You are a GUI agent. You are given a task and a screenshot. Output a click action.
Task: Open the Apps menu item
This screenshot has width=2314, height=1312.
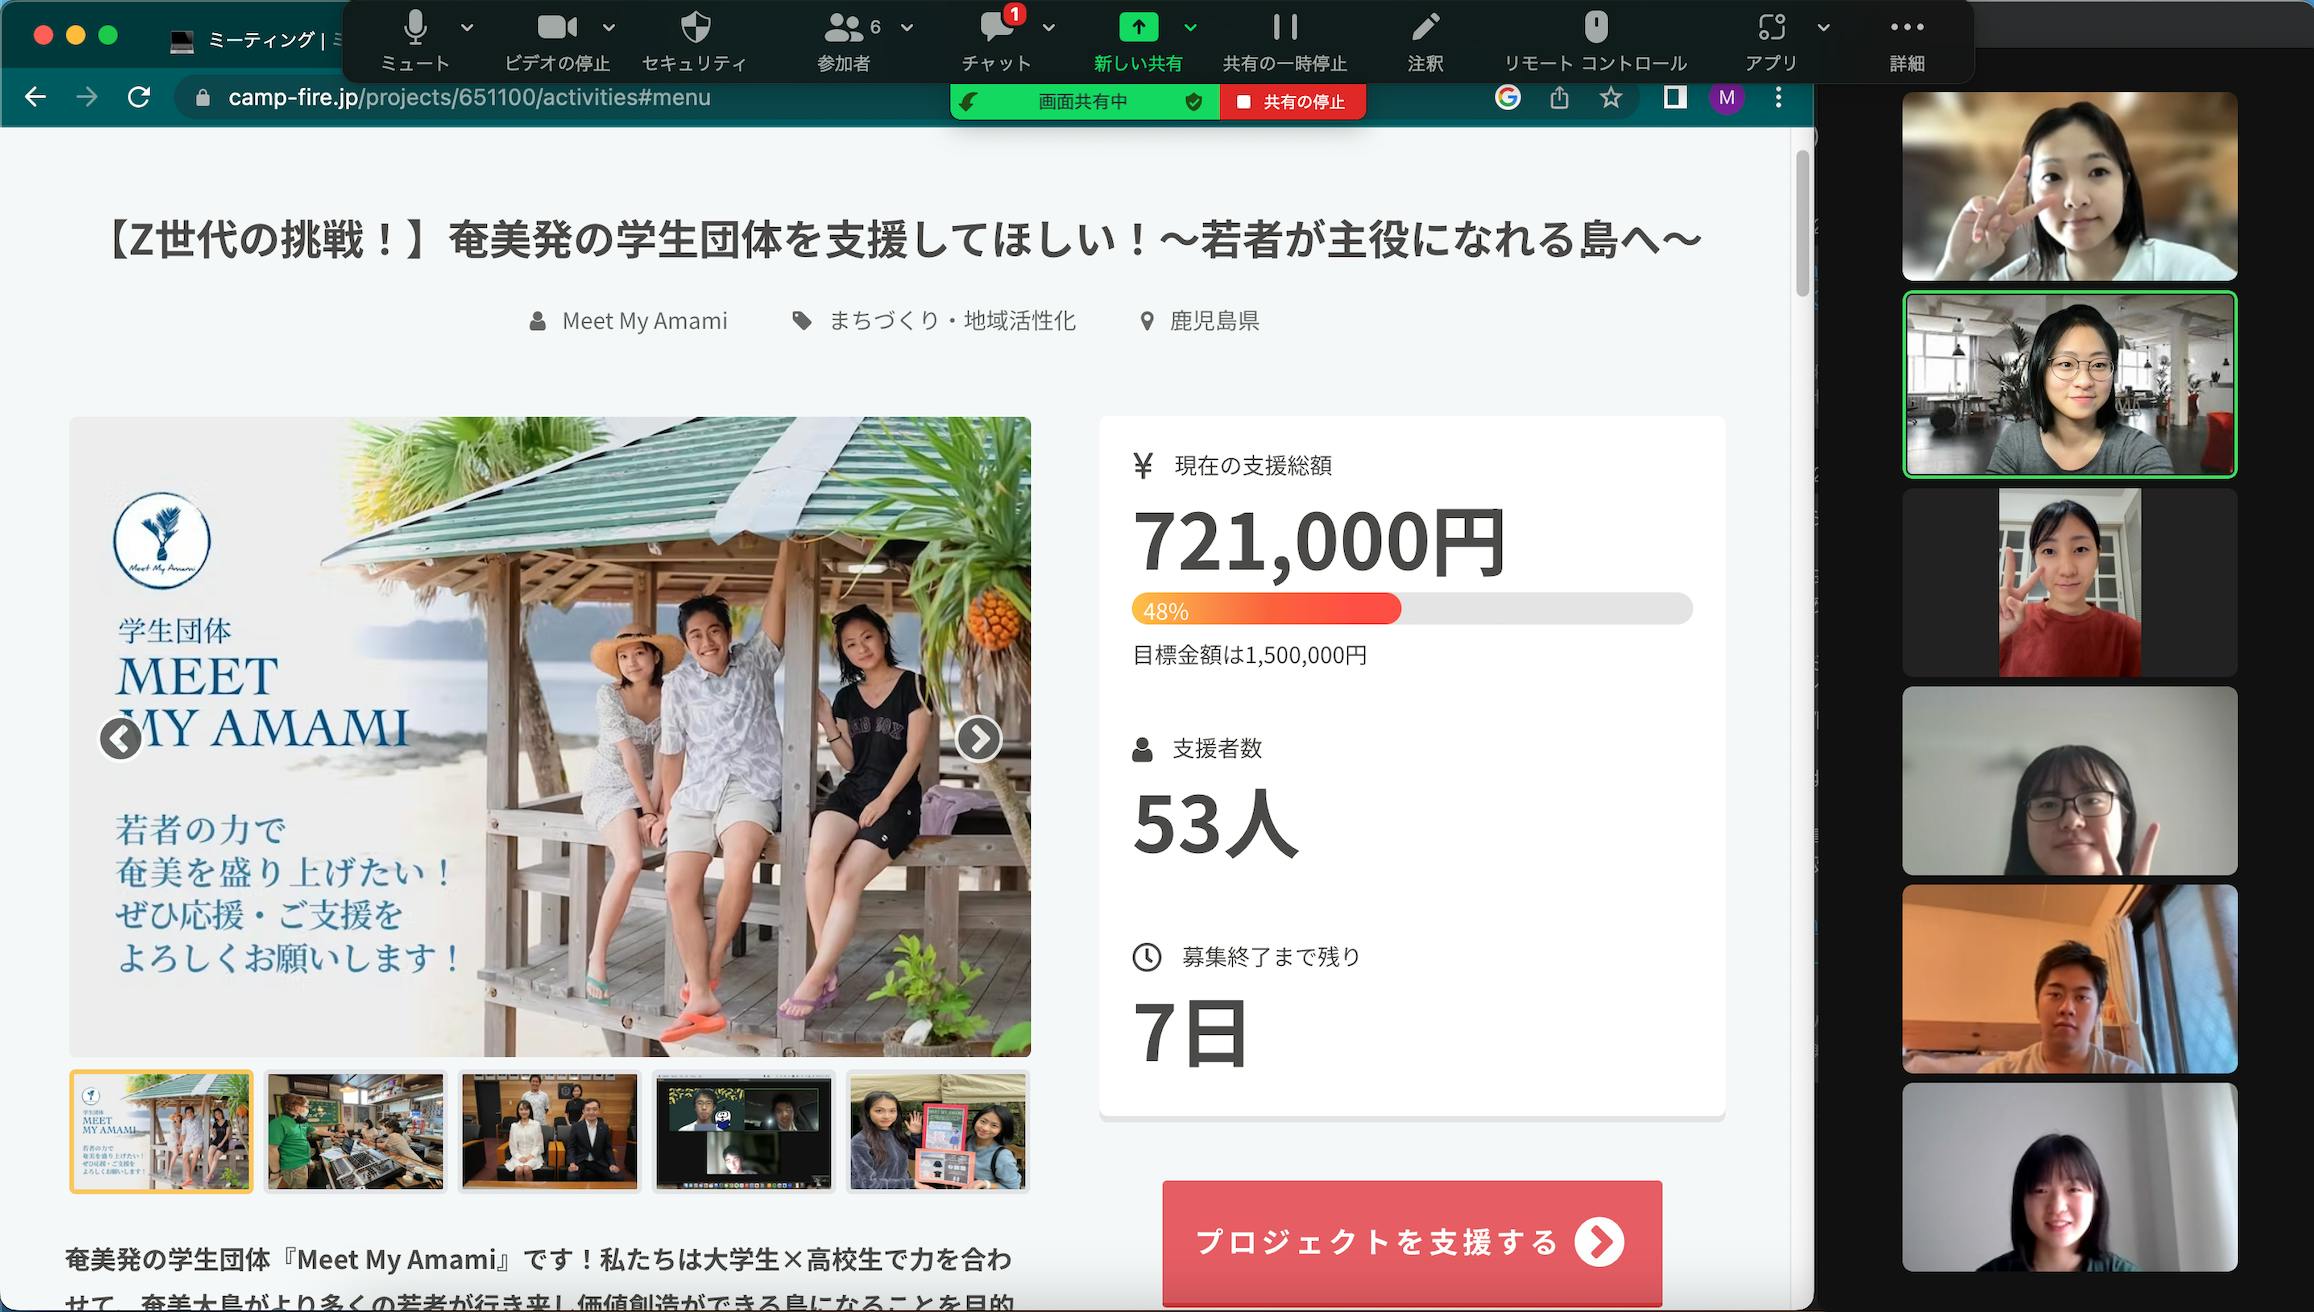(x=1771, y=28)
